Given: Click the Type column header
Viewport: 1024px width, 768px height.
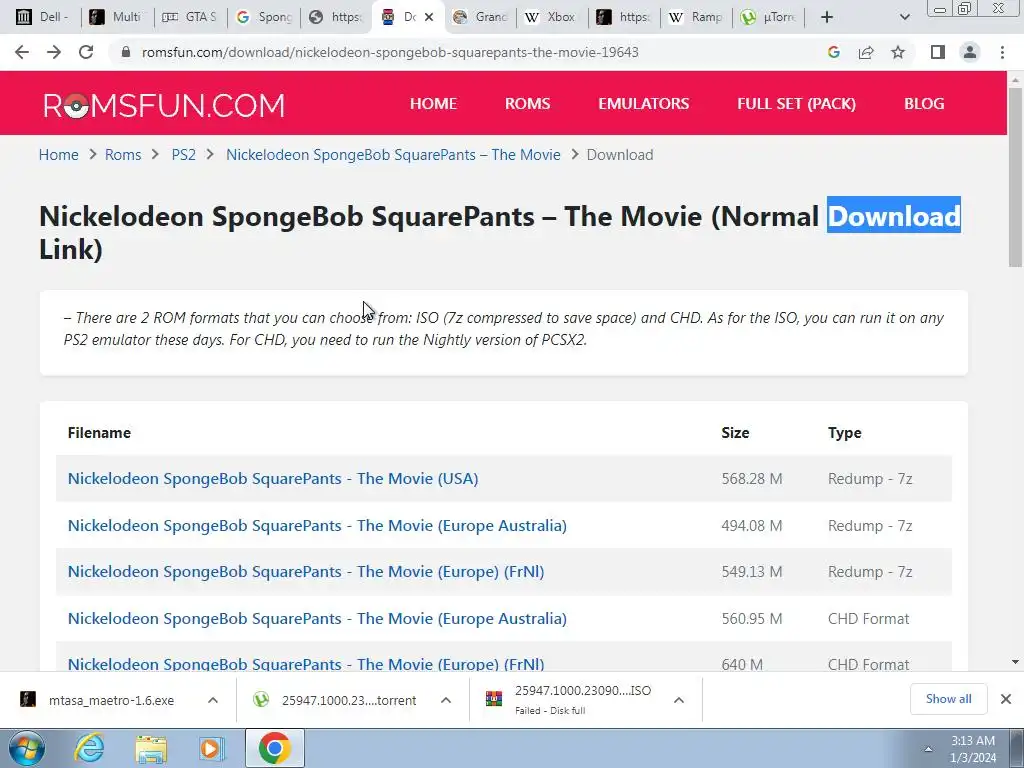Looking at the screenshot, I should click(844, 433).
